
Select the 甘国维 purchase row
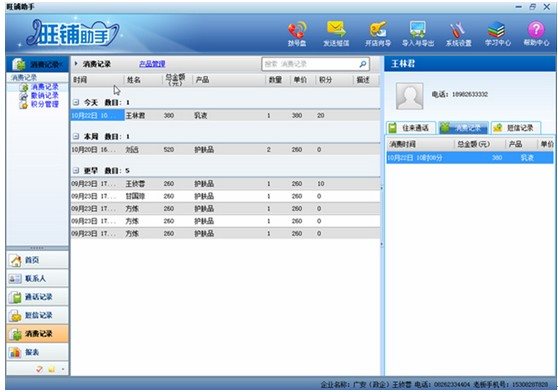click(x=225, y=196)
